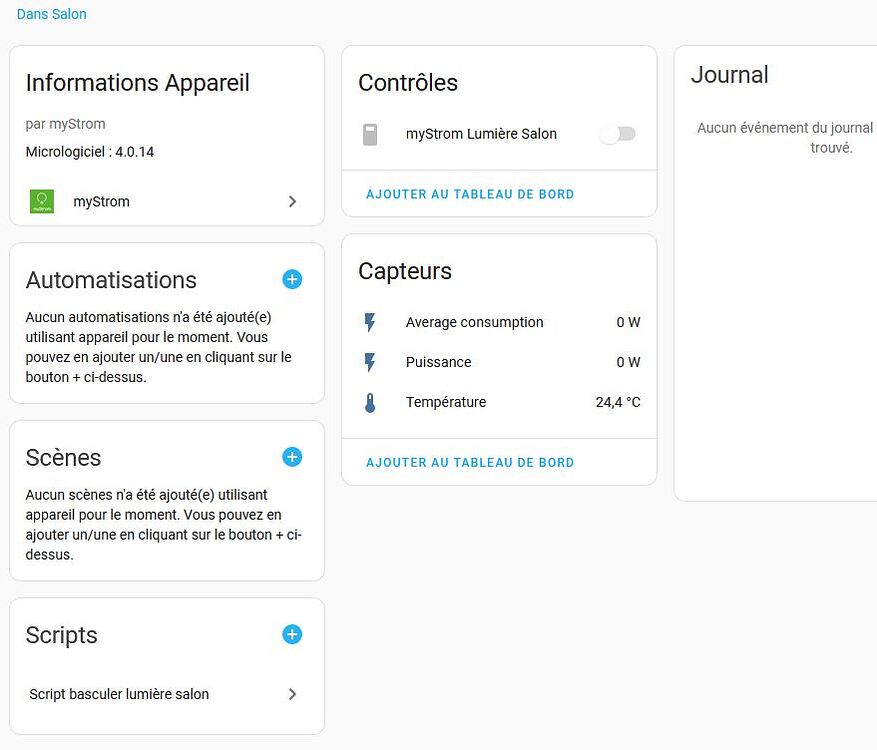Image resolution: width=877 pixels, height=750 pixels.
Task: Click the myStrom Lumière Salon switch icon
Action: [370, 134]
